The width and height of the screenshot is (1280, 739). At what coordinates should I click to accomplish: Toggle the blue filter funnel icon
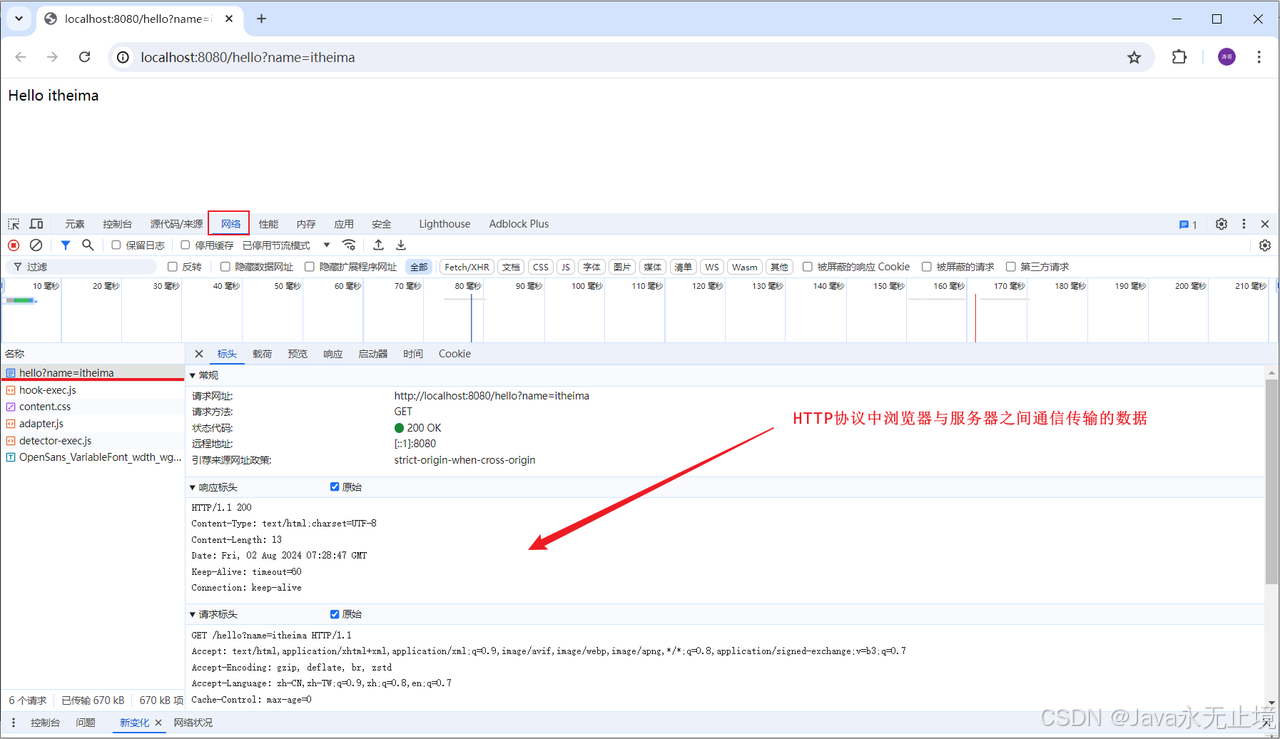point(65,245)
